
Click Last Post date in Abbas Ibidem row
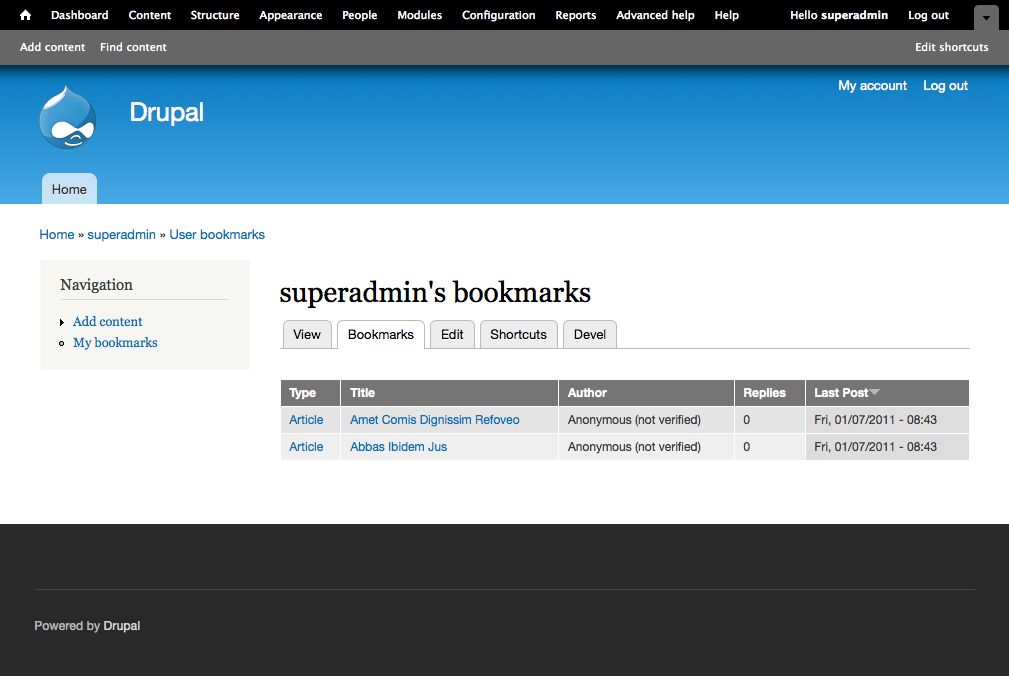pyautogui.click(x=875, y=447)
